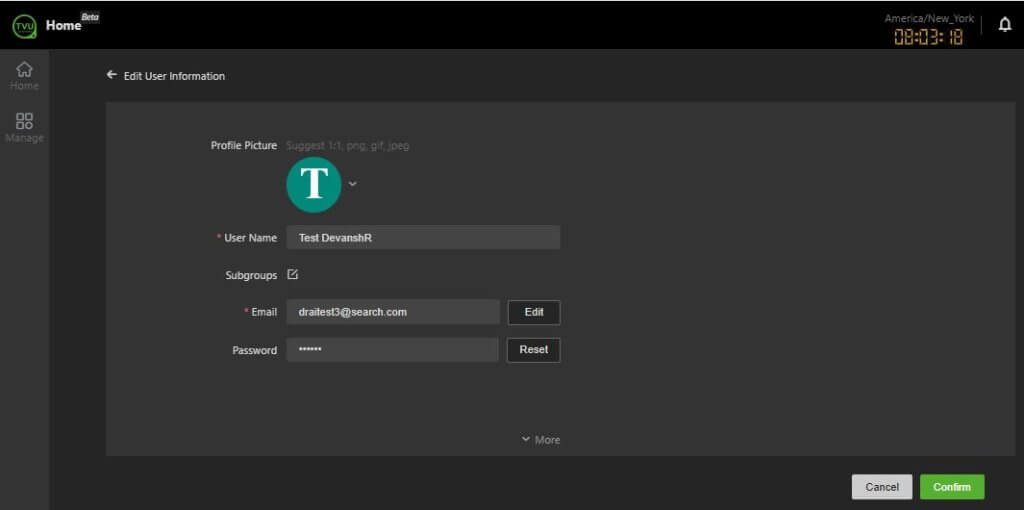Select the Password field
This screenshot has height=510, width=1024.
pos(392,350)
